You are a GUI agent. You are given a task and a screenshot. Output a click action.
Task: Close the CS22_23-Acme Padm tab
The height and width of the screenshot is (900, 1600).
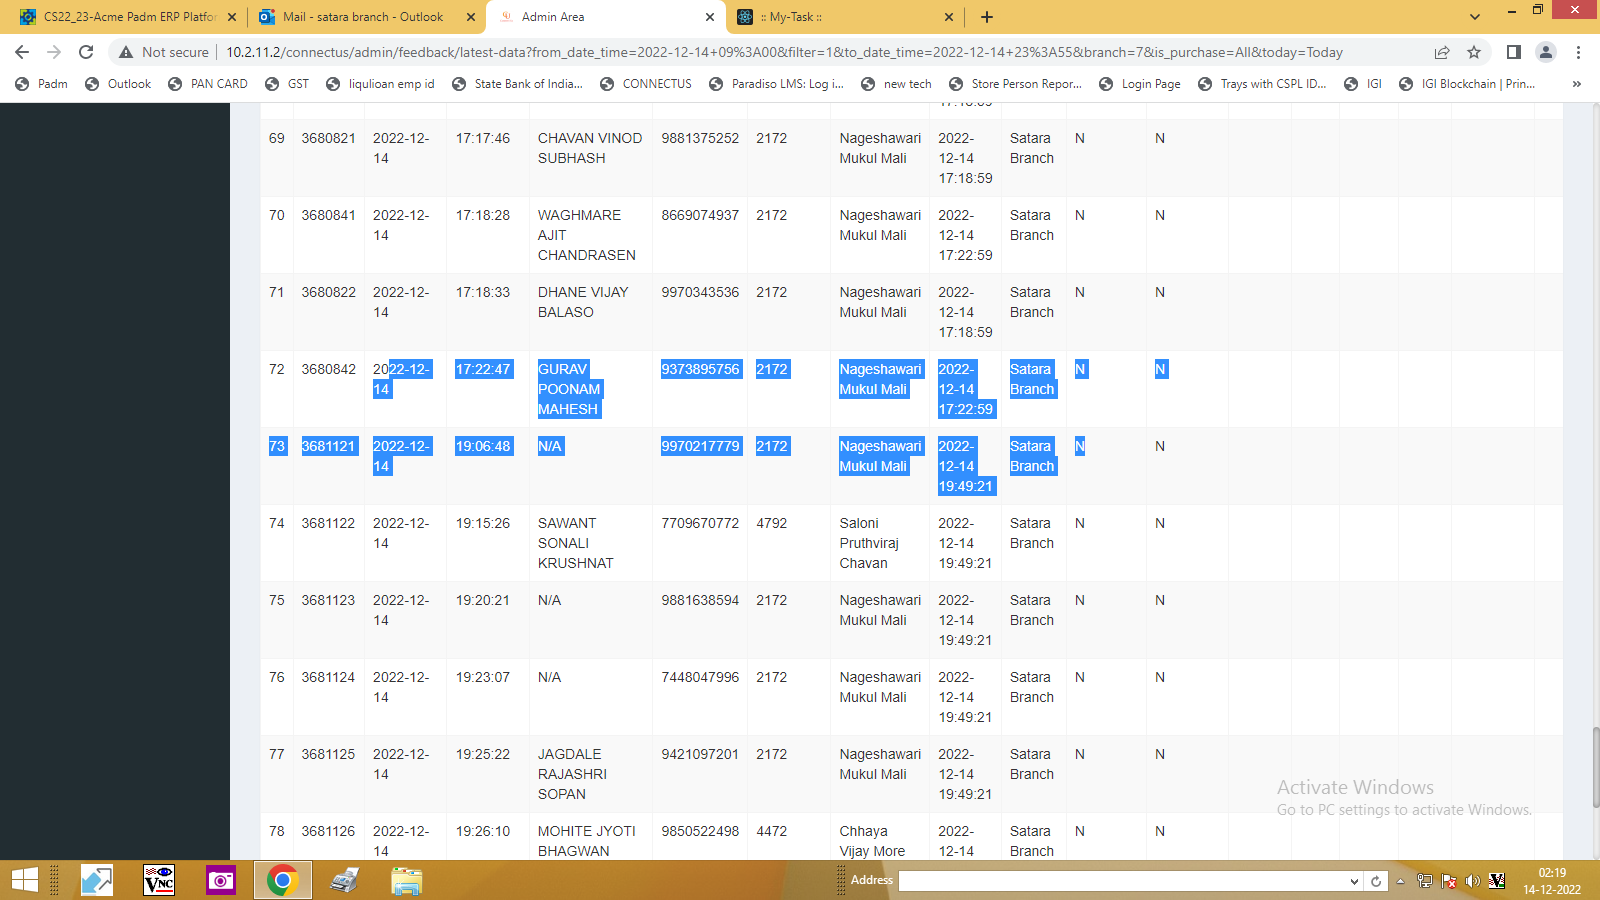click(232, 17)
